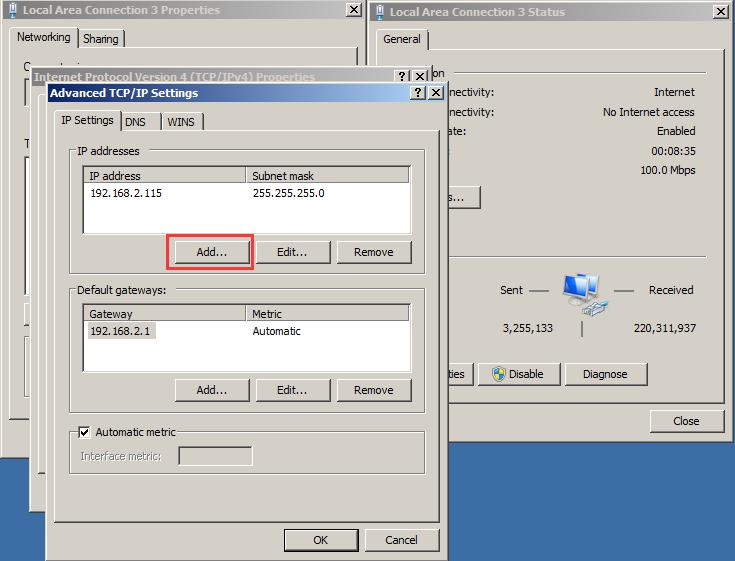This screenshot has width=735, height=561.
Task: Select the Sharing tab in connection properties
Action: pyautogui.click(x=100, y=39)
